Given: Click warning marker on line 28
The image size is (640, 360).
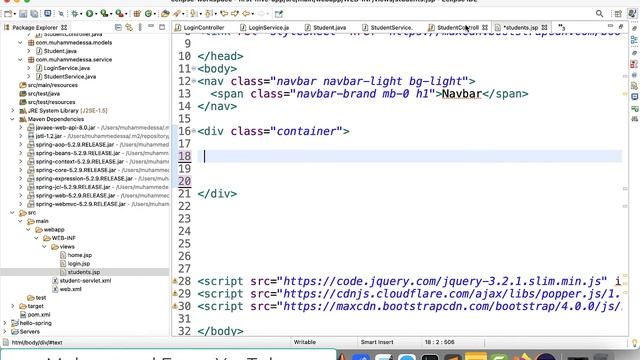Looking at the screenshot, I should [x=175, y=281].
